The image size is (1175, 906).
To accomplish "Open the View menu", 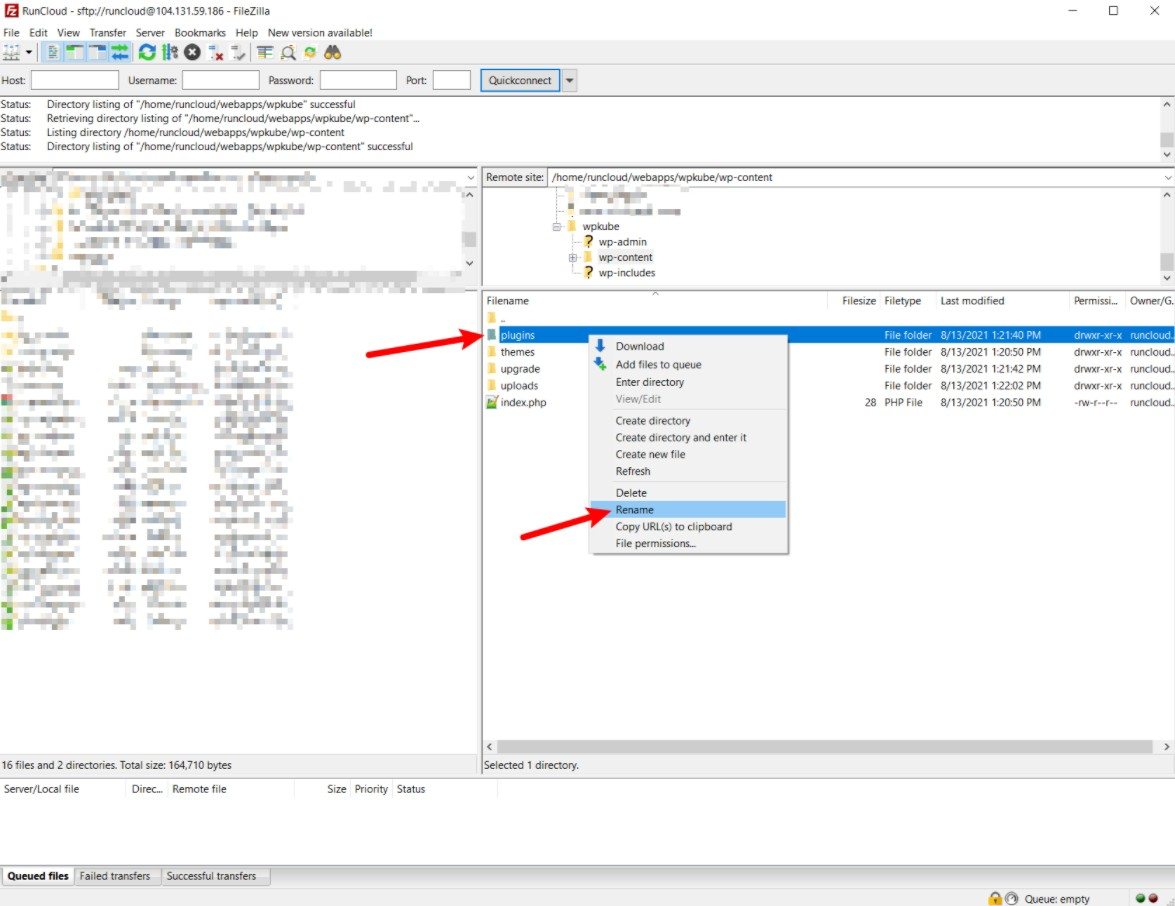I will (68, 33).
